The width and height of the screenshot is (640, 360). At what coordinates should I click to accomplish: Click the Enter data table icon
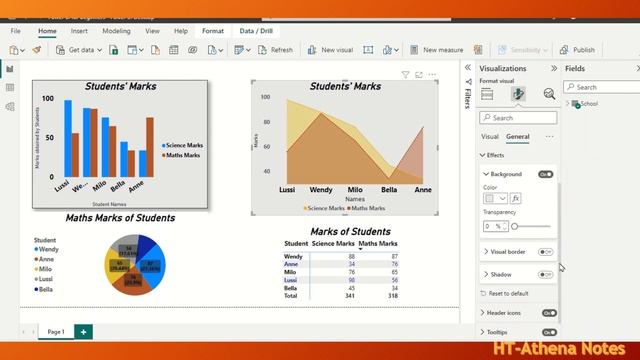[x=173, y=50]
